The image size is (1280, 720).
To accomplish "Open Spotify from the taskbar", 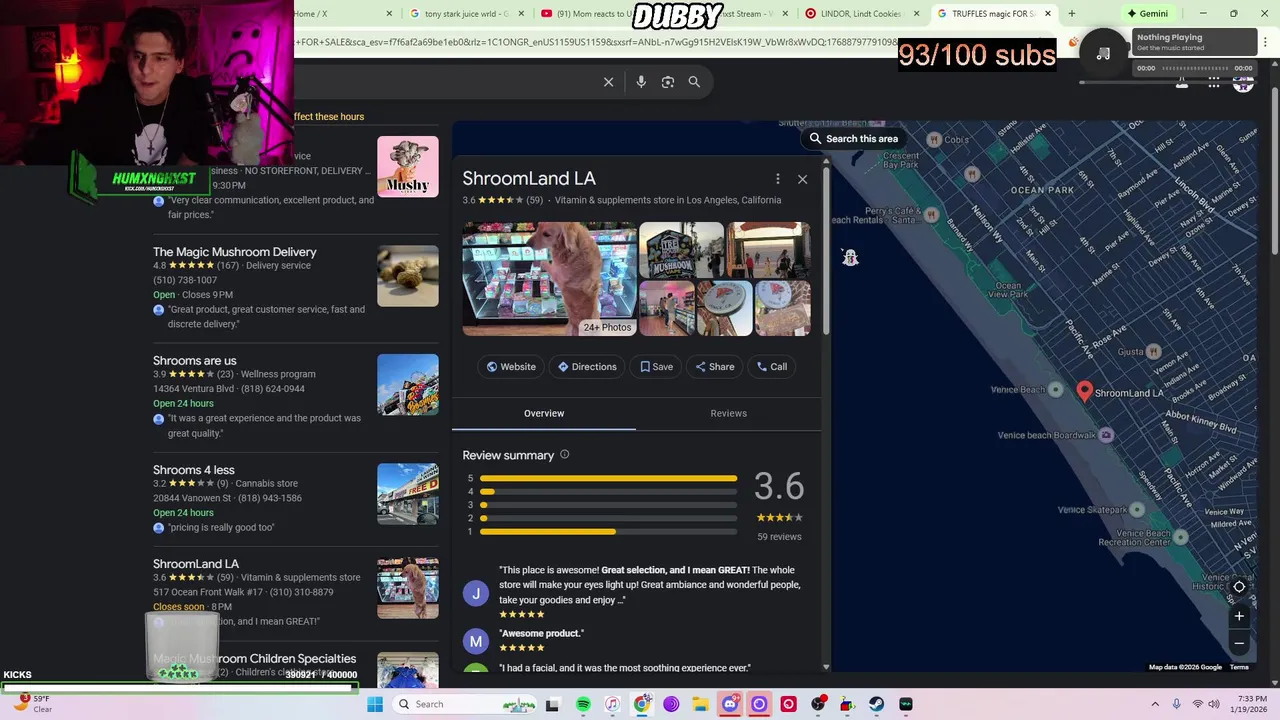I will [583, 704].
